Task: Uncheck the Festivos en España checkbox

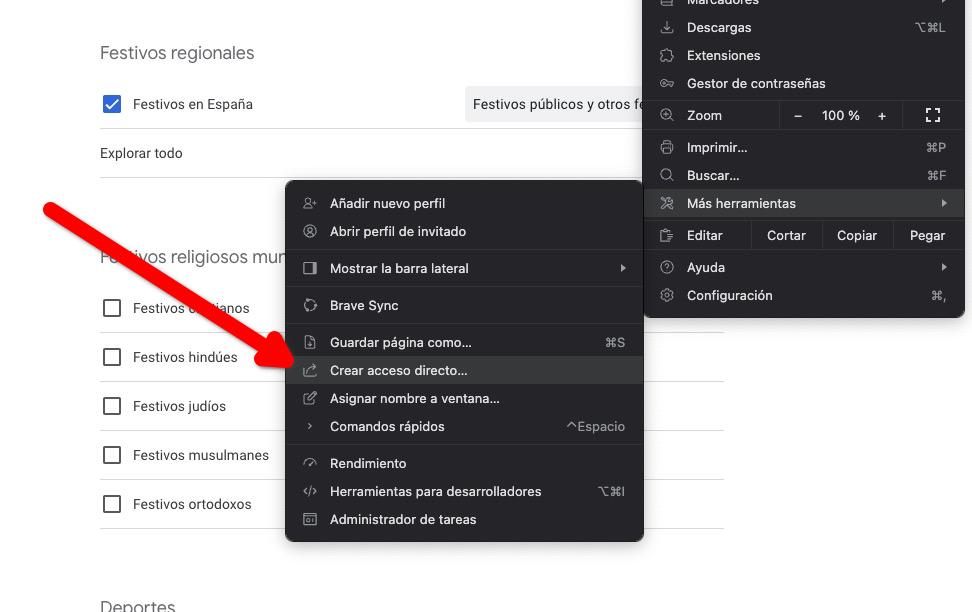Action: (x=112, y=104)
